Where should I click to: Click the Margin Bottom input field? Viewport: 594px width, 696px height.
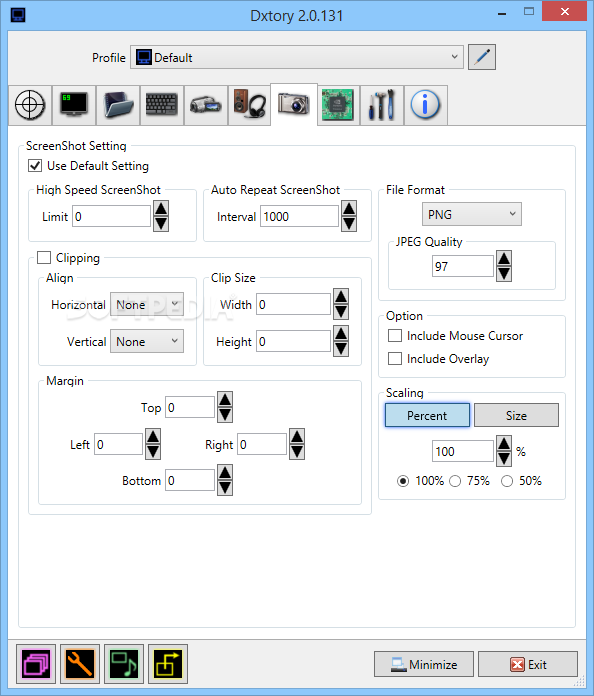tap(190, 480)
